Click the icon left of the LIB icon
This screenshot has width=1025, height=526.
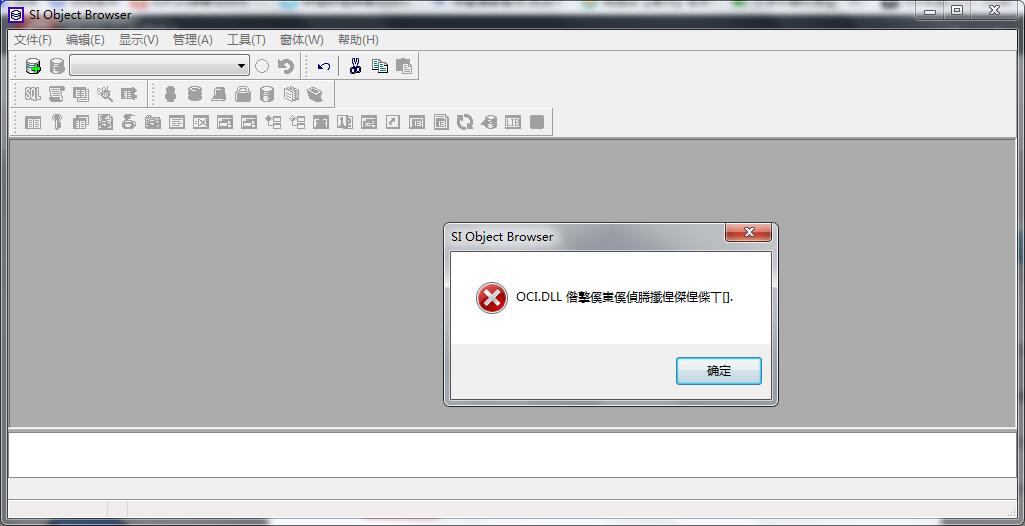click(x=489, y=122)
